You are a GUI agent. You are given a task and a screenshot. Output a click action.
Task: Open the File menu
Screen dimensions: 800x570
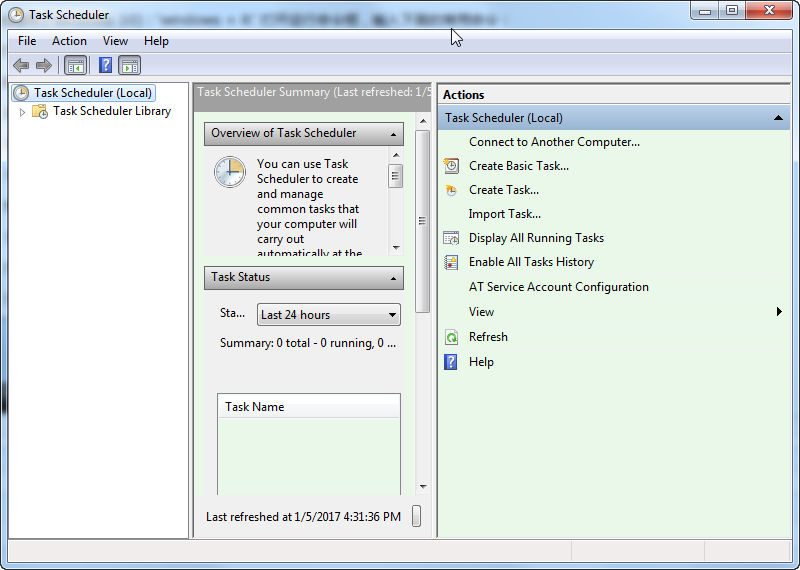coord(27,41)
